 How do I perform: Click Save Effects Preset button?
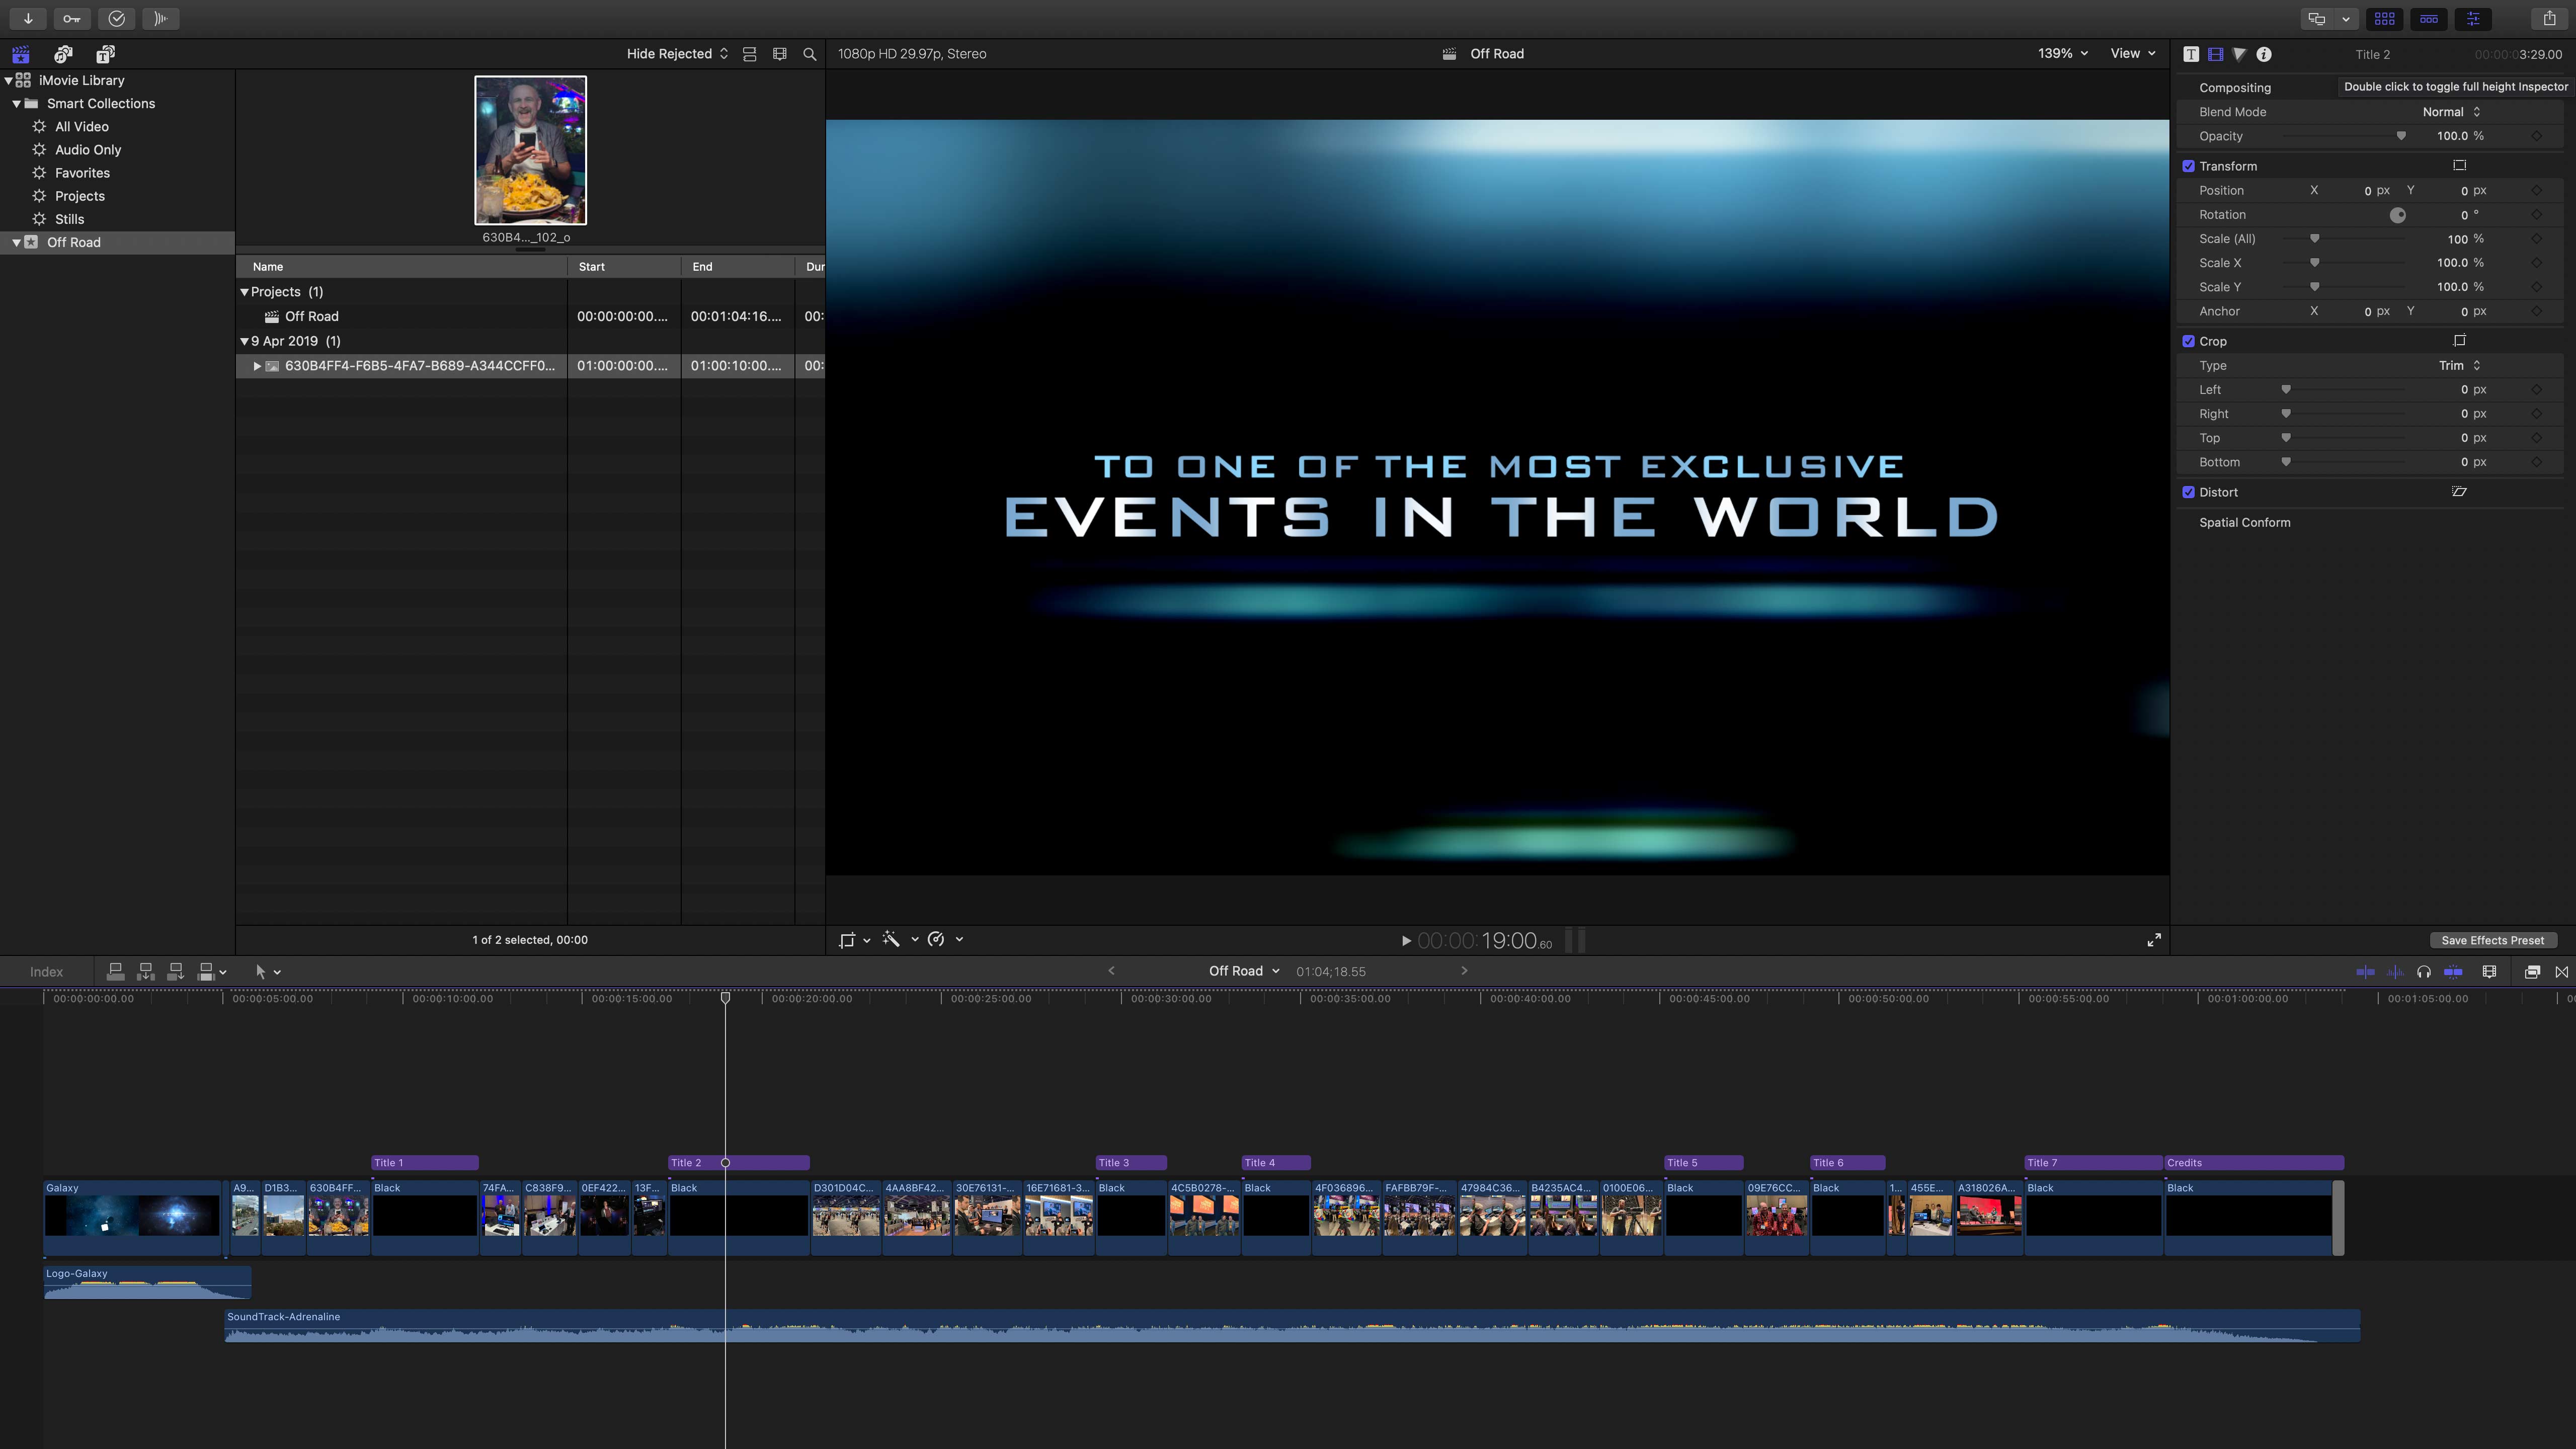click(x=2493, y=940)
